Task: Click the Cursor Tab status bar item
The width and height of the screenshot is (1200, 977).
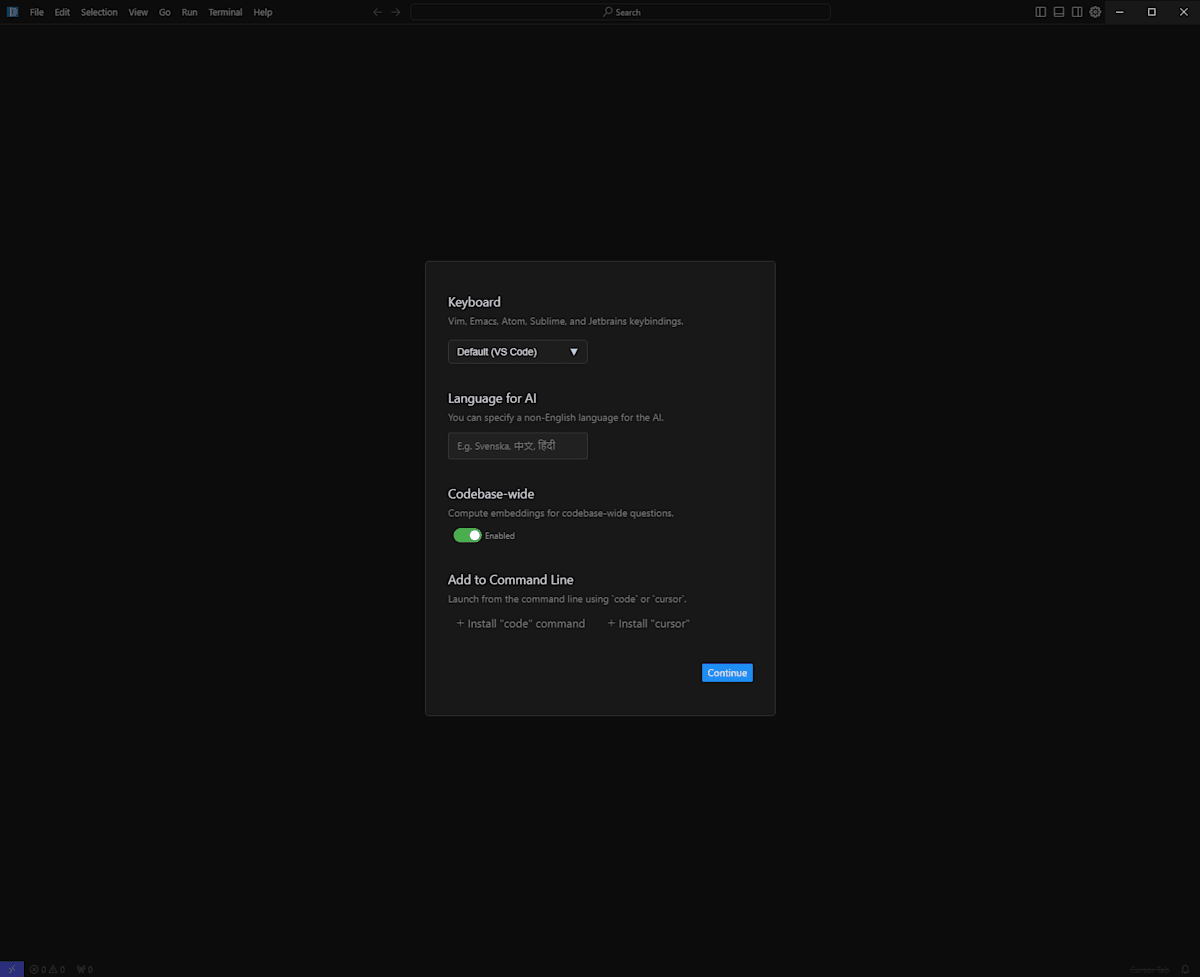Action: (1150, 969)
